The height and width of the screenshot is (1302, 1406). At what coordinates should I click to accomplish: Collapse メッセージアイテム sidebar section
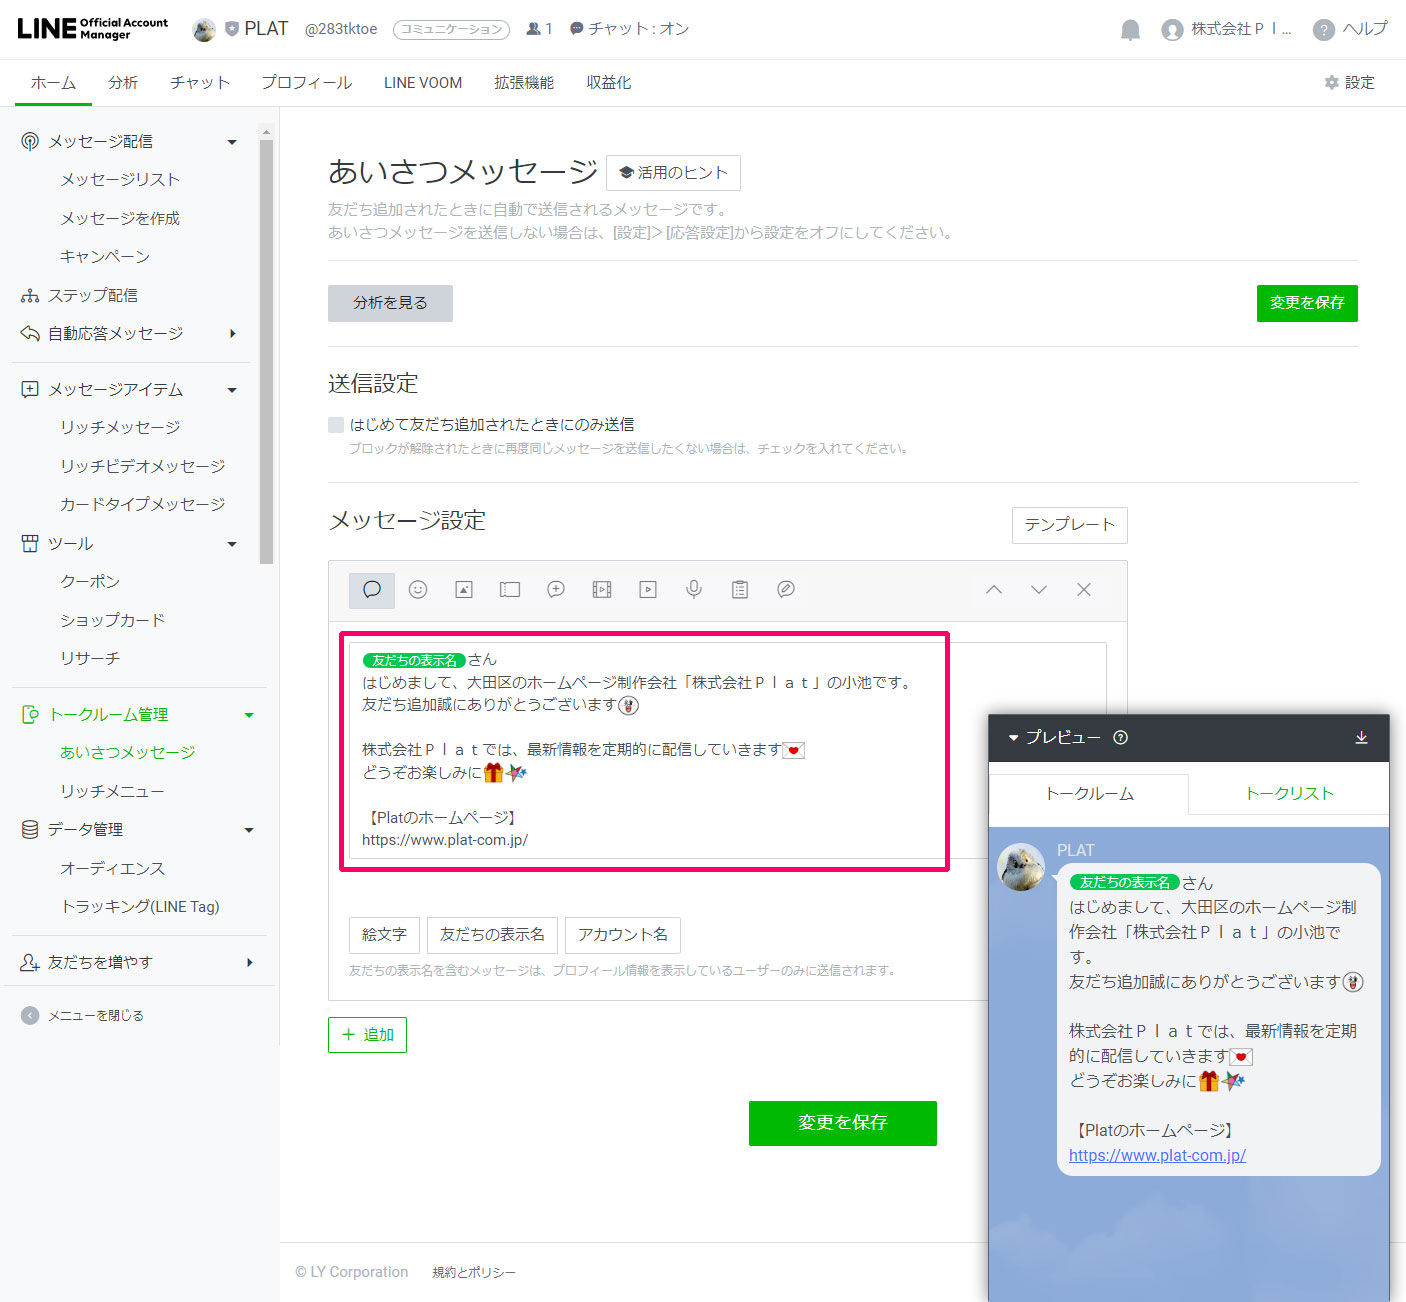point(232,390)
